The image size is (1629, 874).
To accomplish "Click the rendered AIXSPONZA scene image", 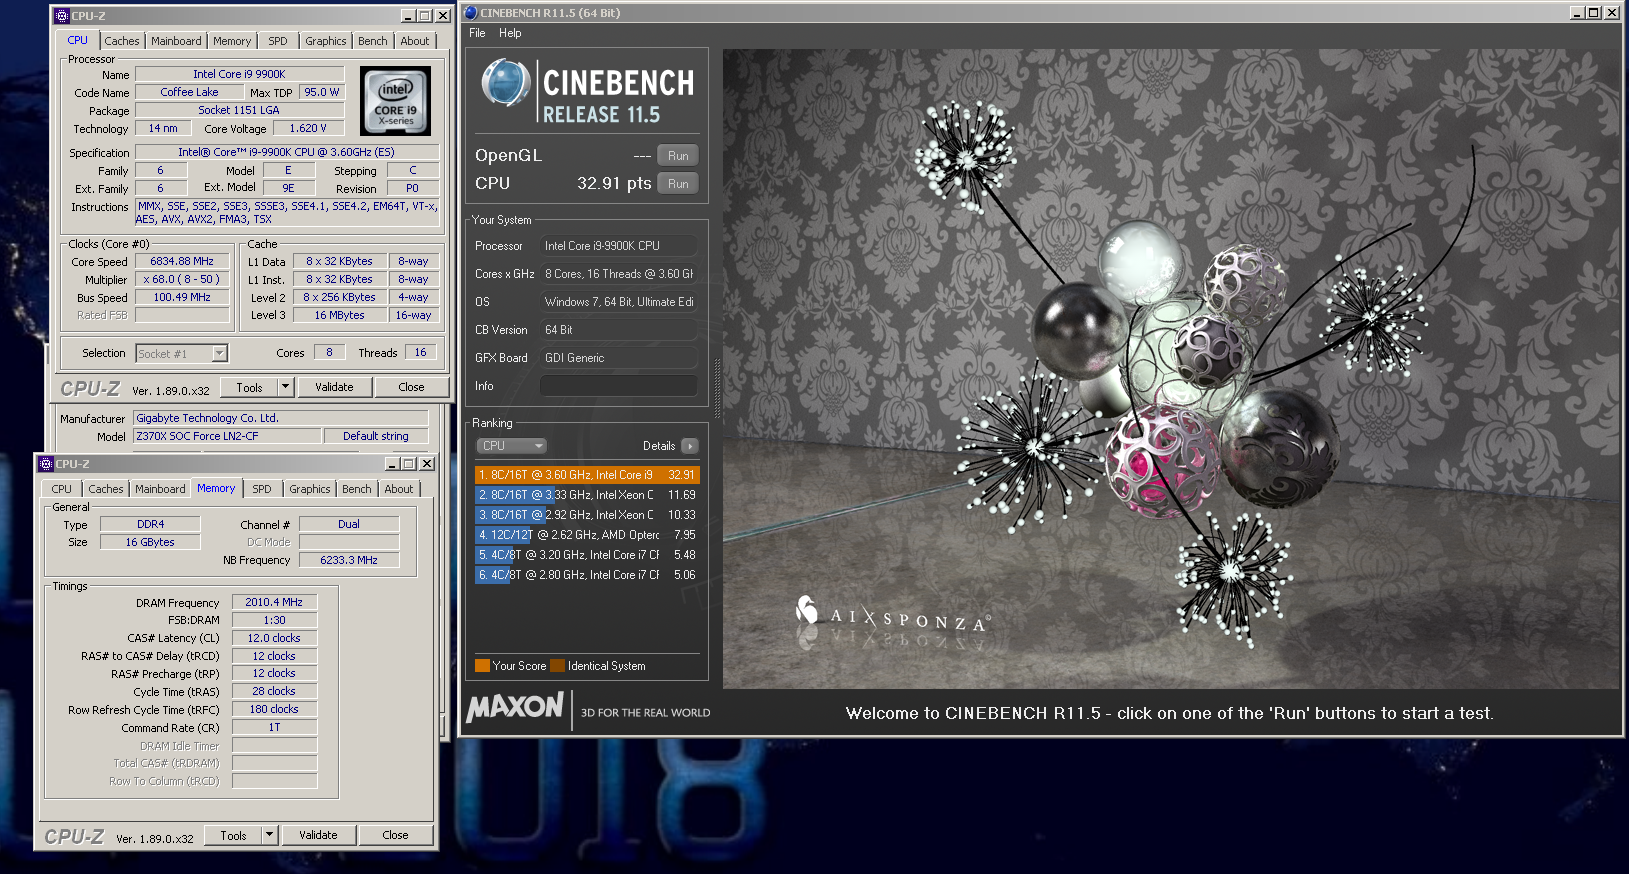I will click(1171, 369).
